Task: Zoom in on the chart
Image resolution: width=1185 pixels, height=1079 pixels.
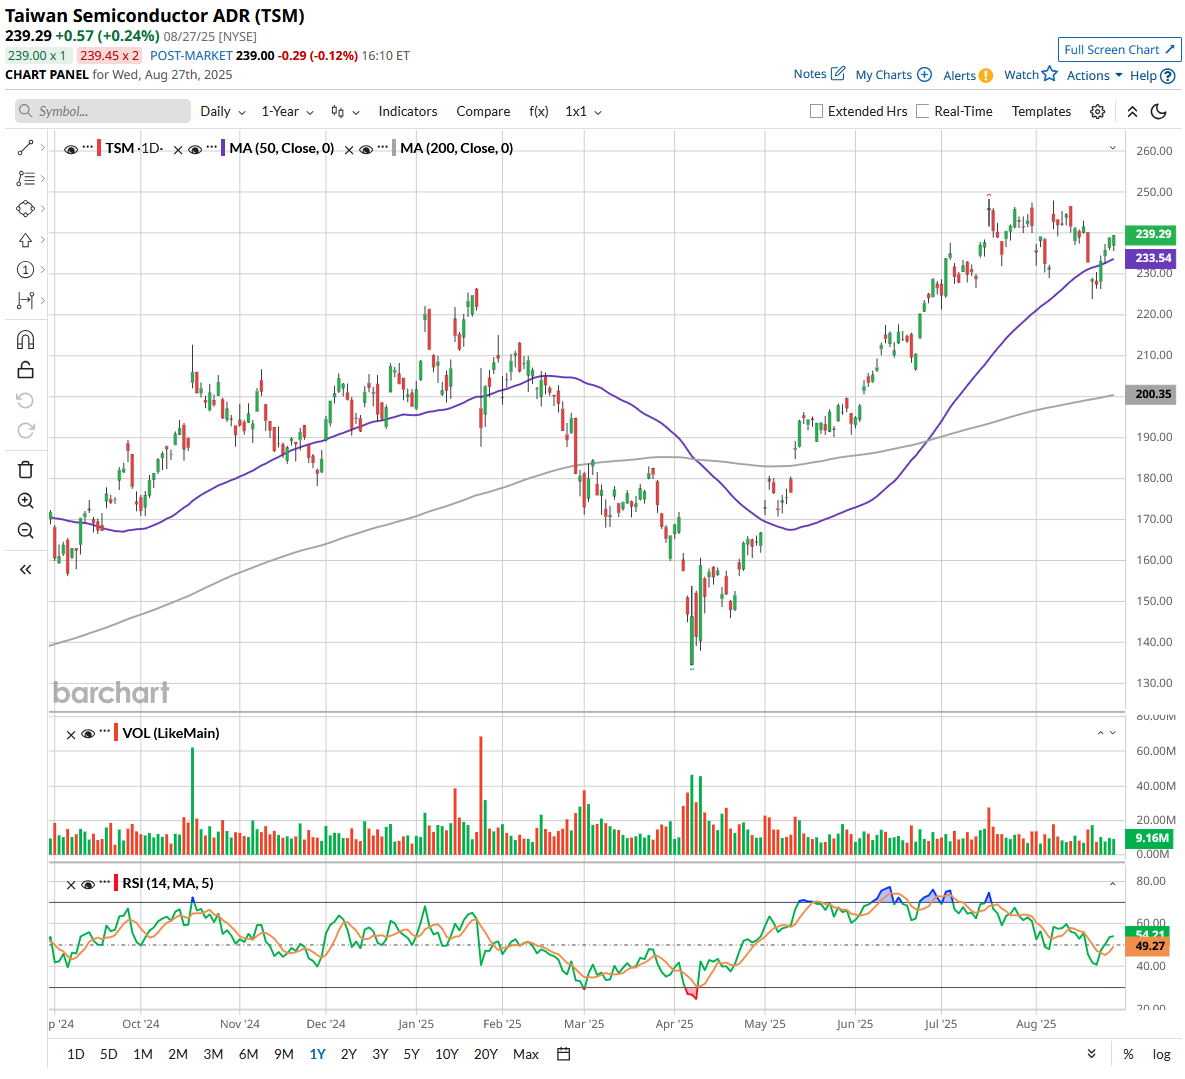Action: tap(26, 500)
